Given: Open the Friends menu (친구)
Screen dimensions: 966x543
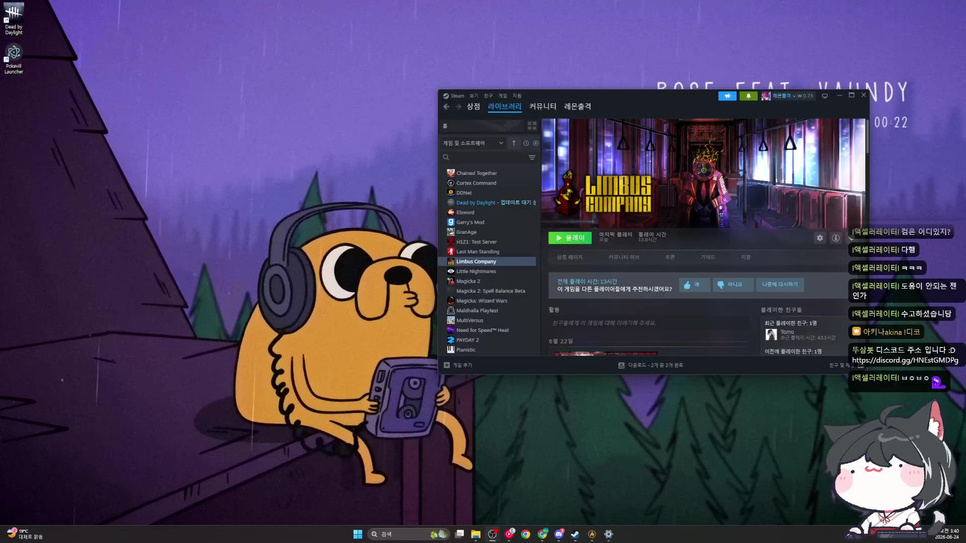Looking at the screenshot, I should pos(489,96).
